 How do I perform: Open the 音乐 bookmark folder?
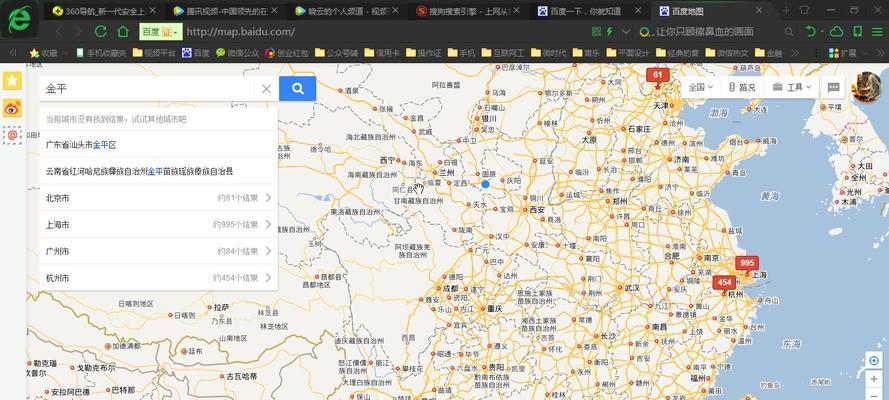point(586,53)
